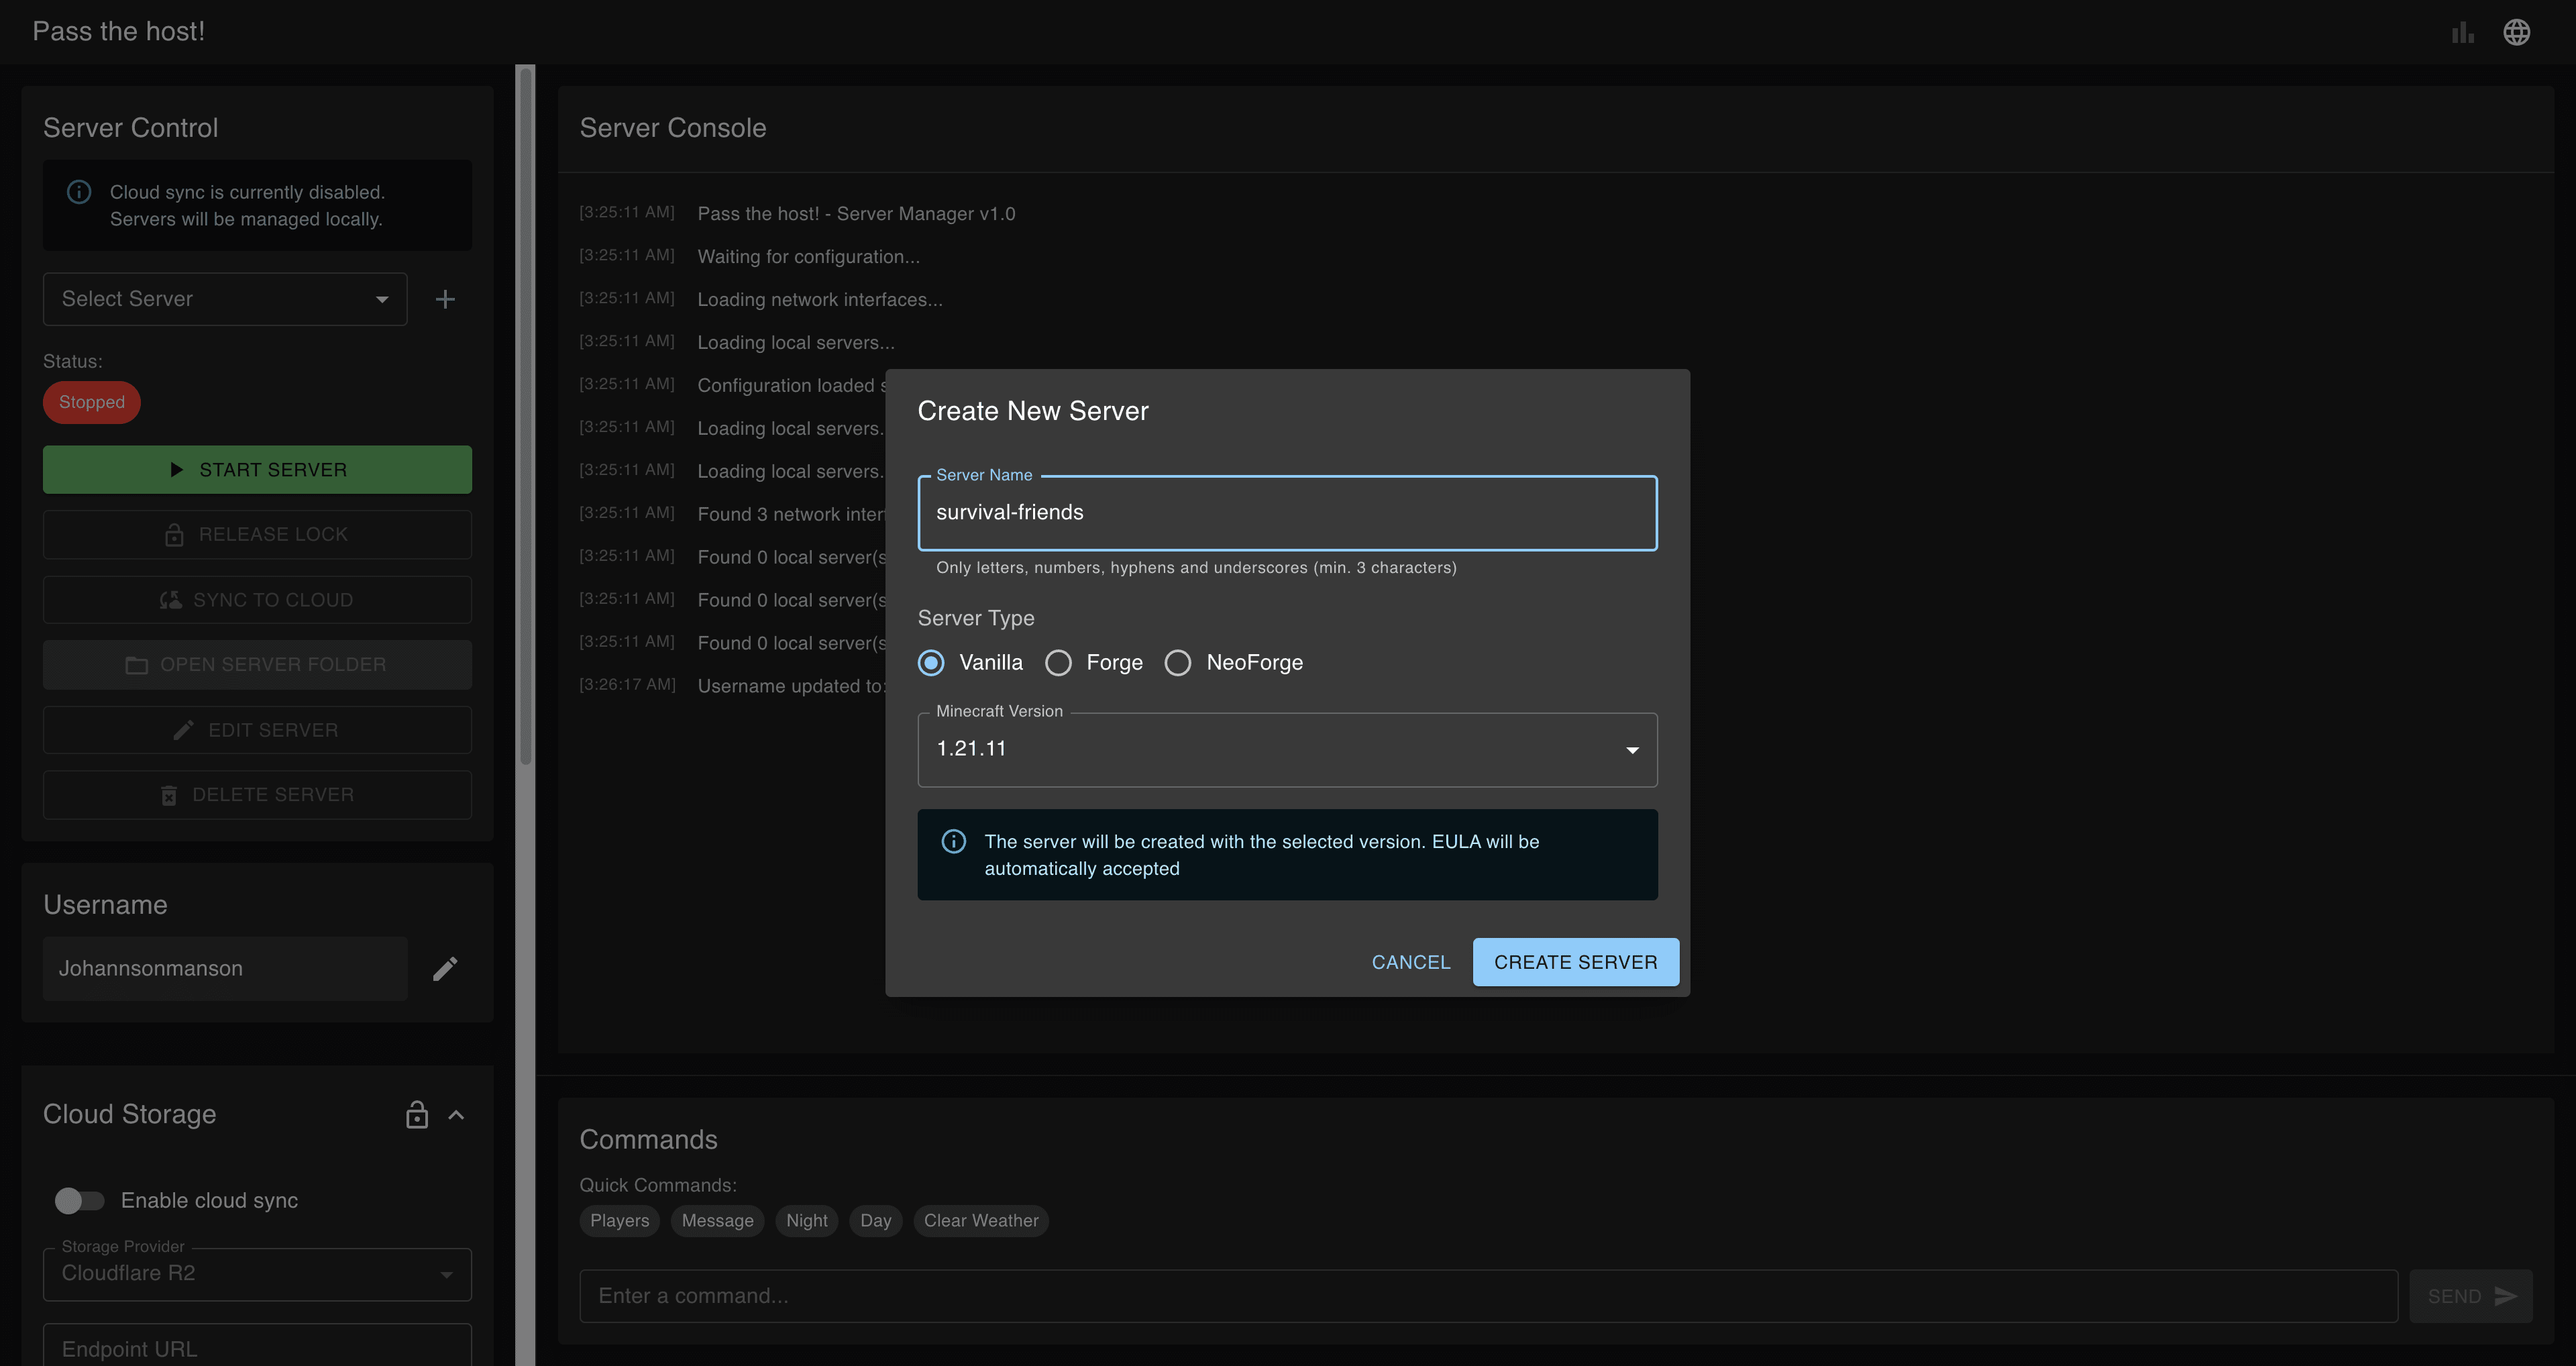Click the 'Waiting for configuration...' console line
Viewport: 2576px width, 1366px height.
(808, 257)
